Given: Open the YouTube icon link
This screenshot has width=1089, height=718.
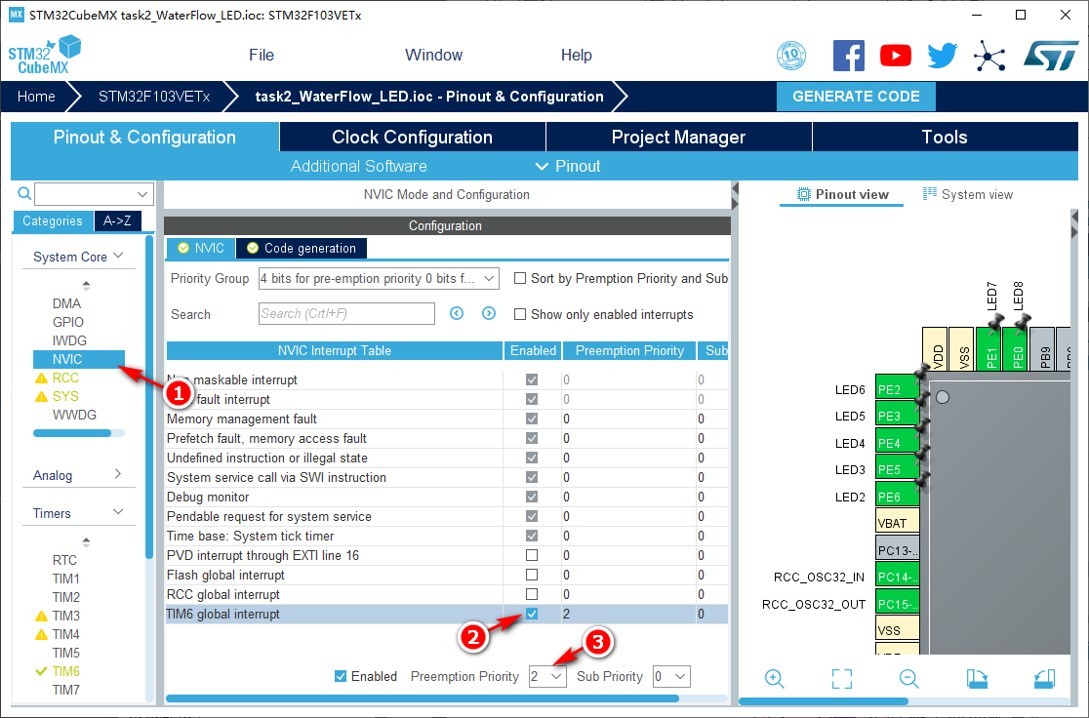Looking at the screenshot, I should 895,56.
